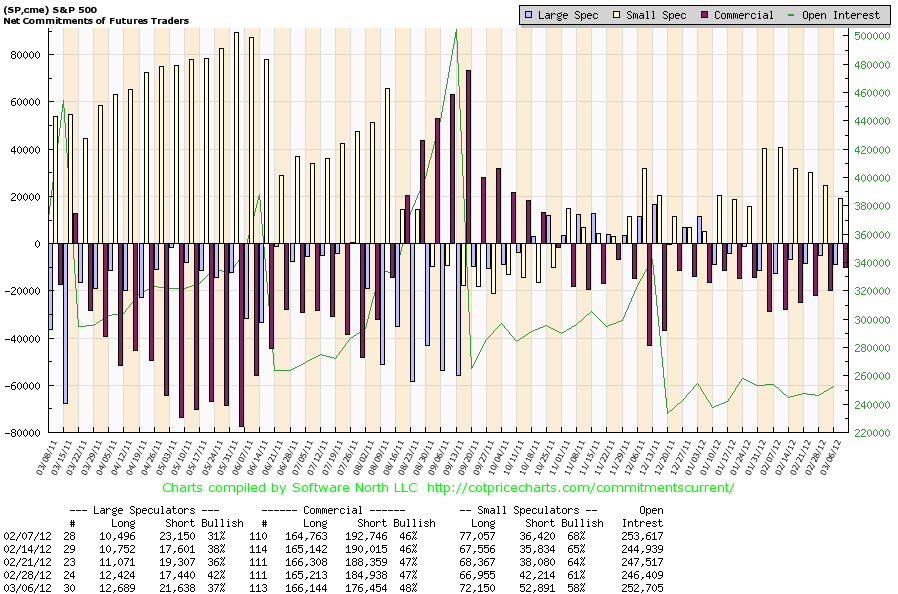The image size is (898, 594).
Task: Click the open interest value 253,617
Action: [x=642, y=536]
